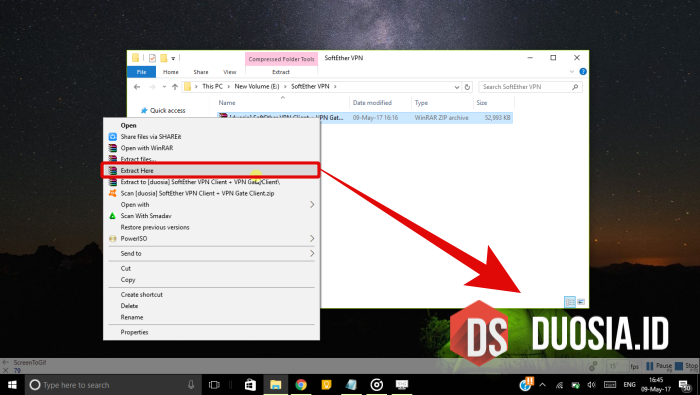Select Quick access in navigation pane
The height and width of the screenshot is (395, 700).
coord(167,110)
